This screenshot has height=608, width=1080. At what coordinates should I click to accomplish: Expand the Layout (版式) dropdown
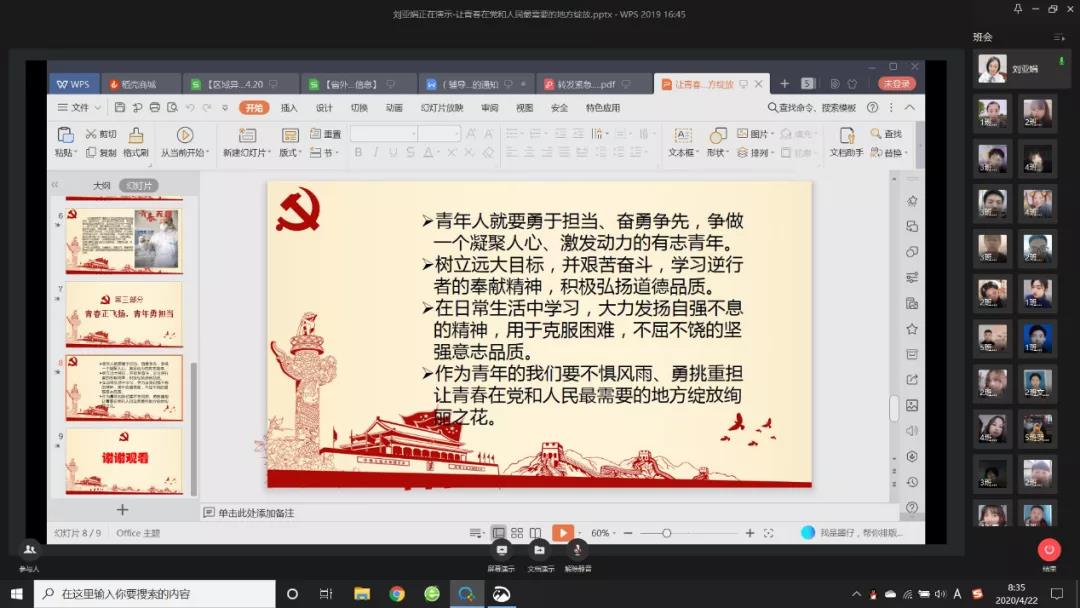(290, 153)
